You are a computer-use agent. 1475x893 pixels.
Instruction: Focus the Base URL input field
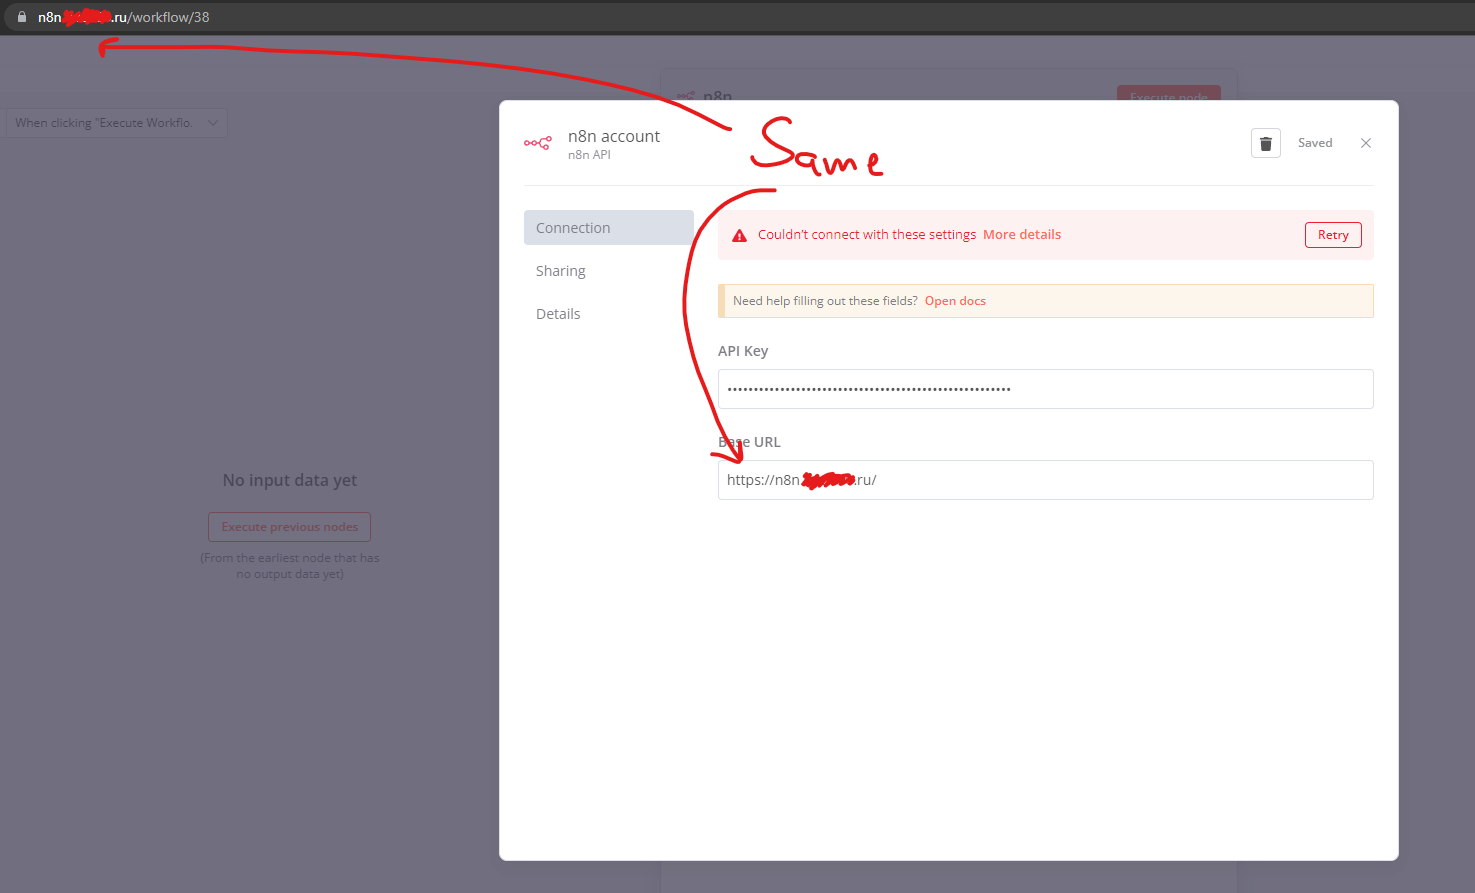tap(1046, 480)
